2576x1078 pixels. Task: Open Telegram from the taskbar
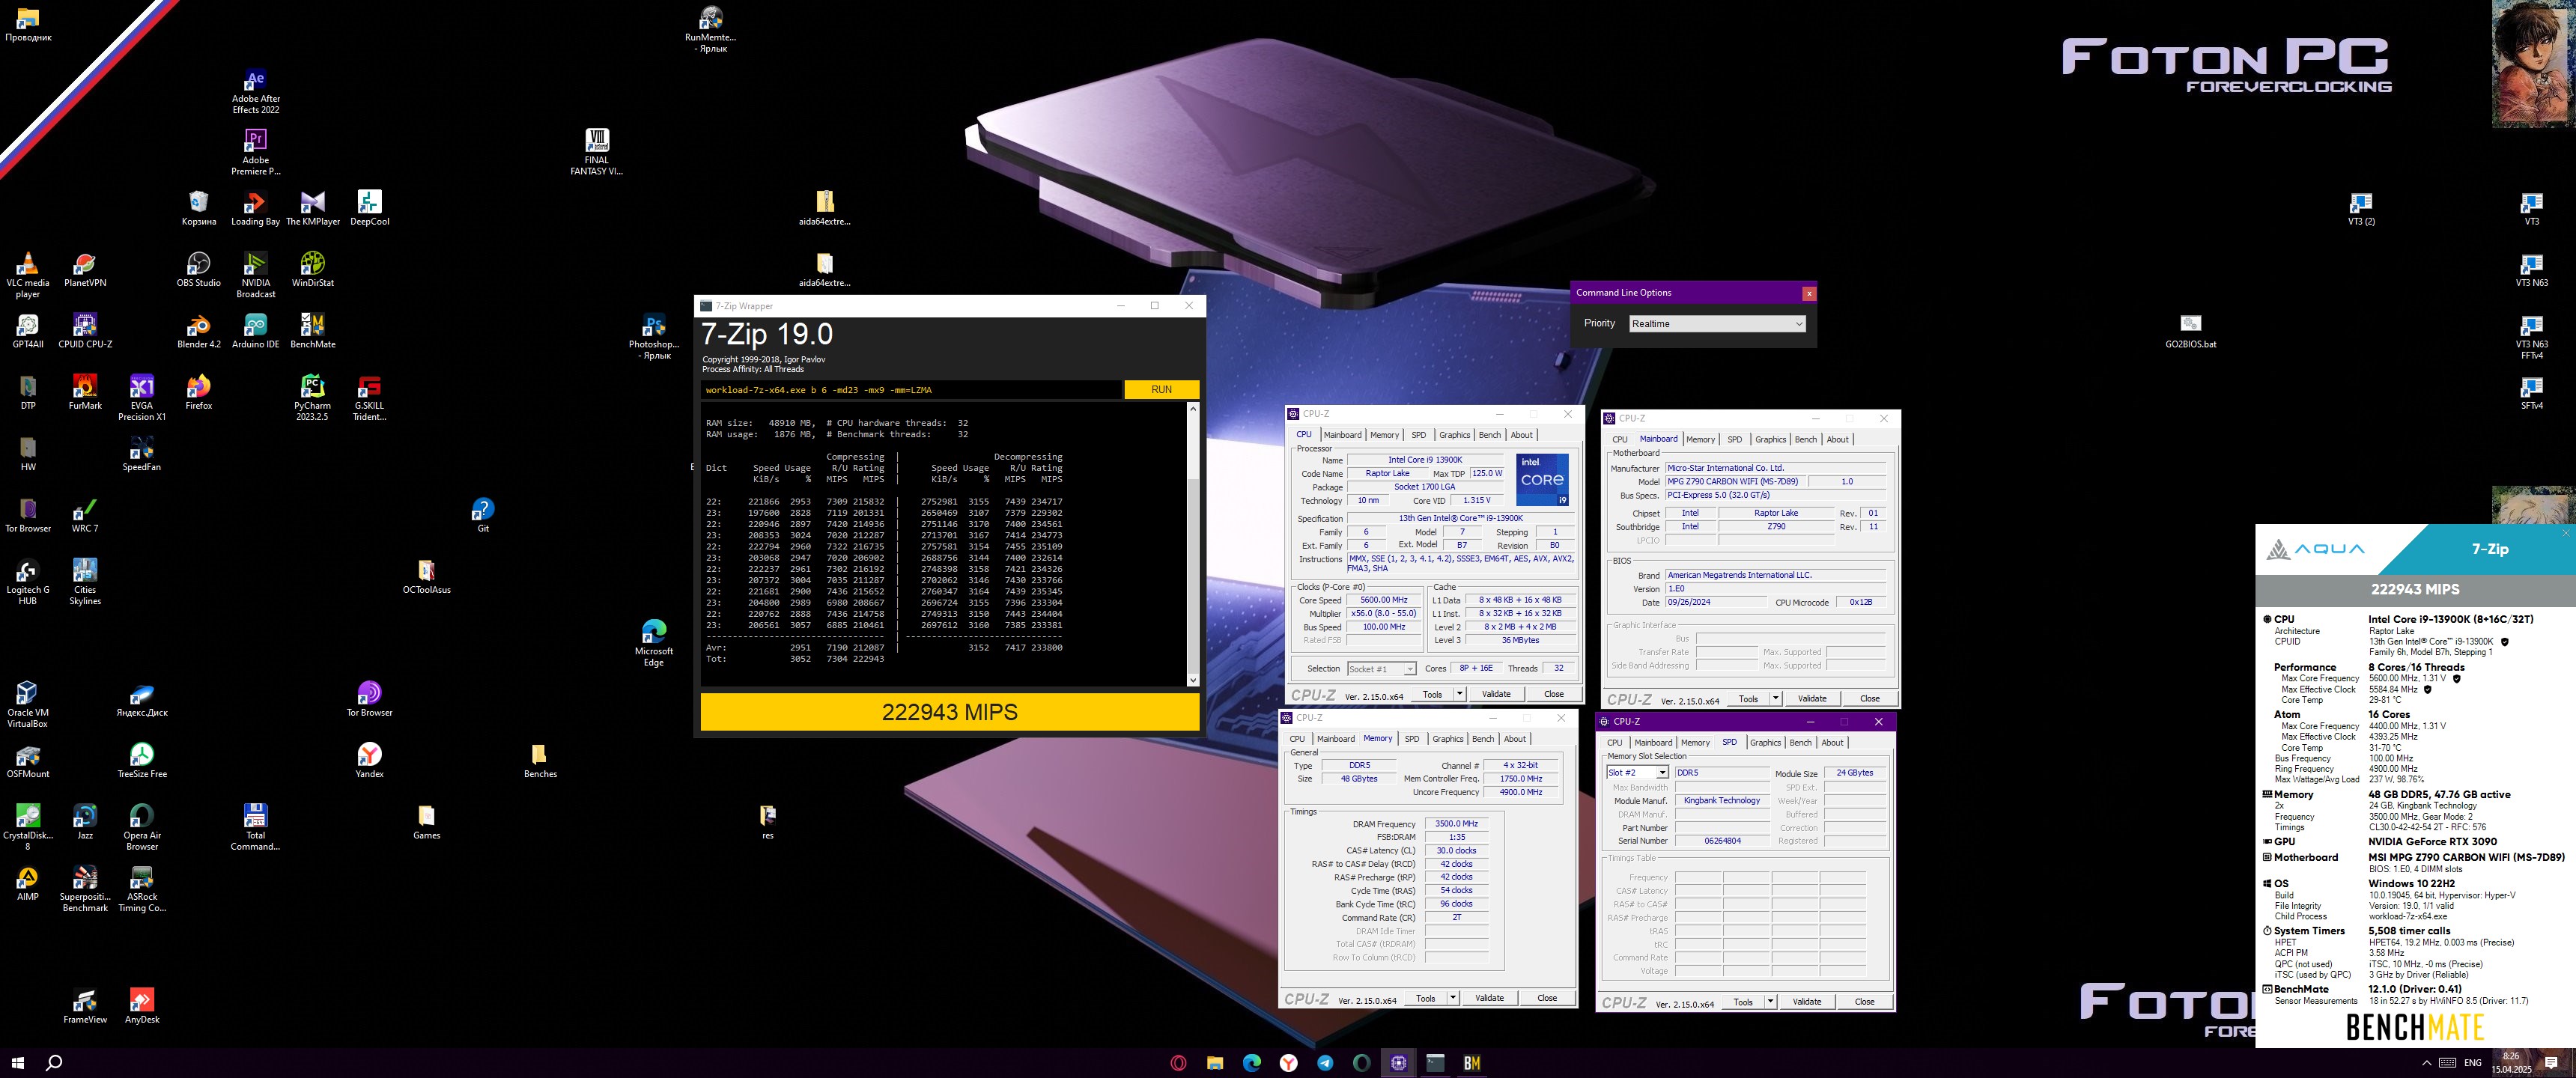coord(1325,1063)
